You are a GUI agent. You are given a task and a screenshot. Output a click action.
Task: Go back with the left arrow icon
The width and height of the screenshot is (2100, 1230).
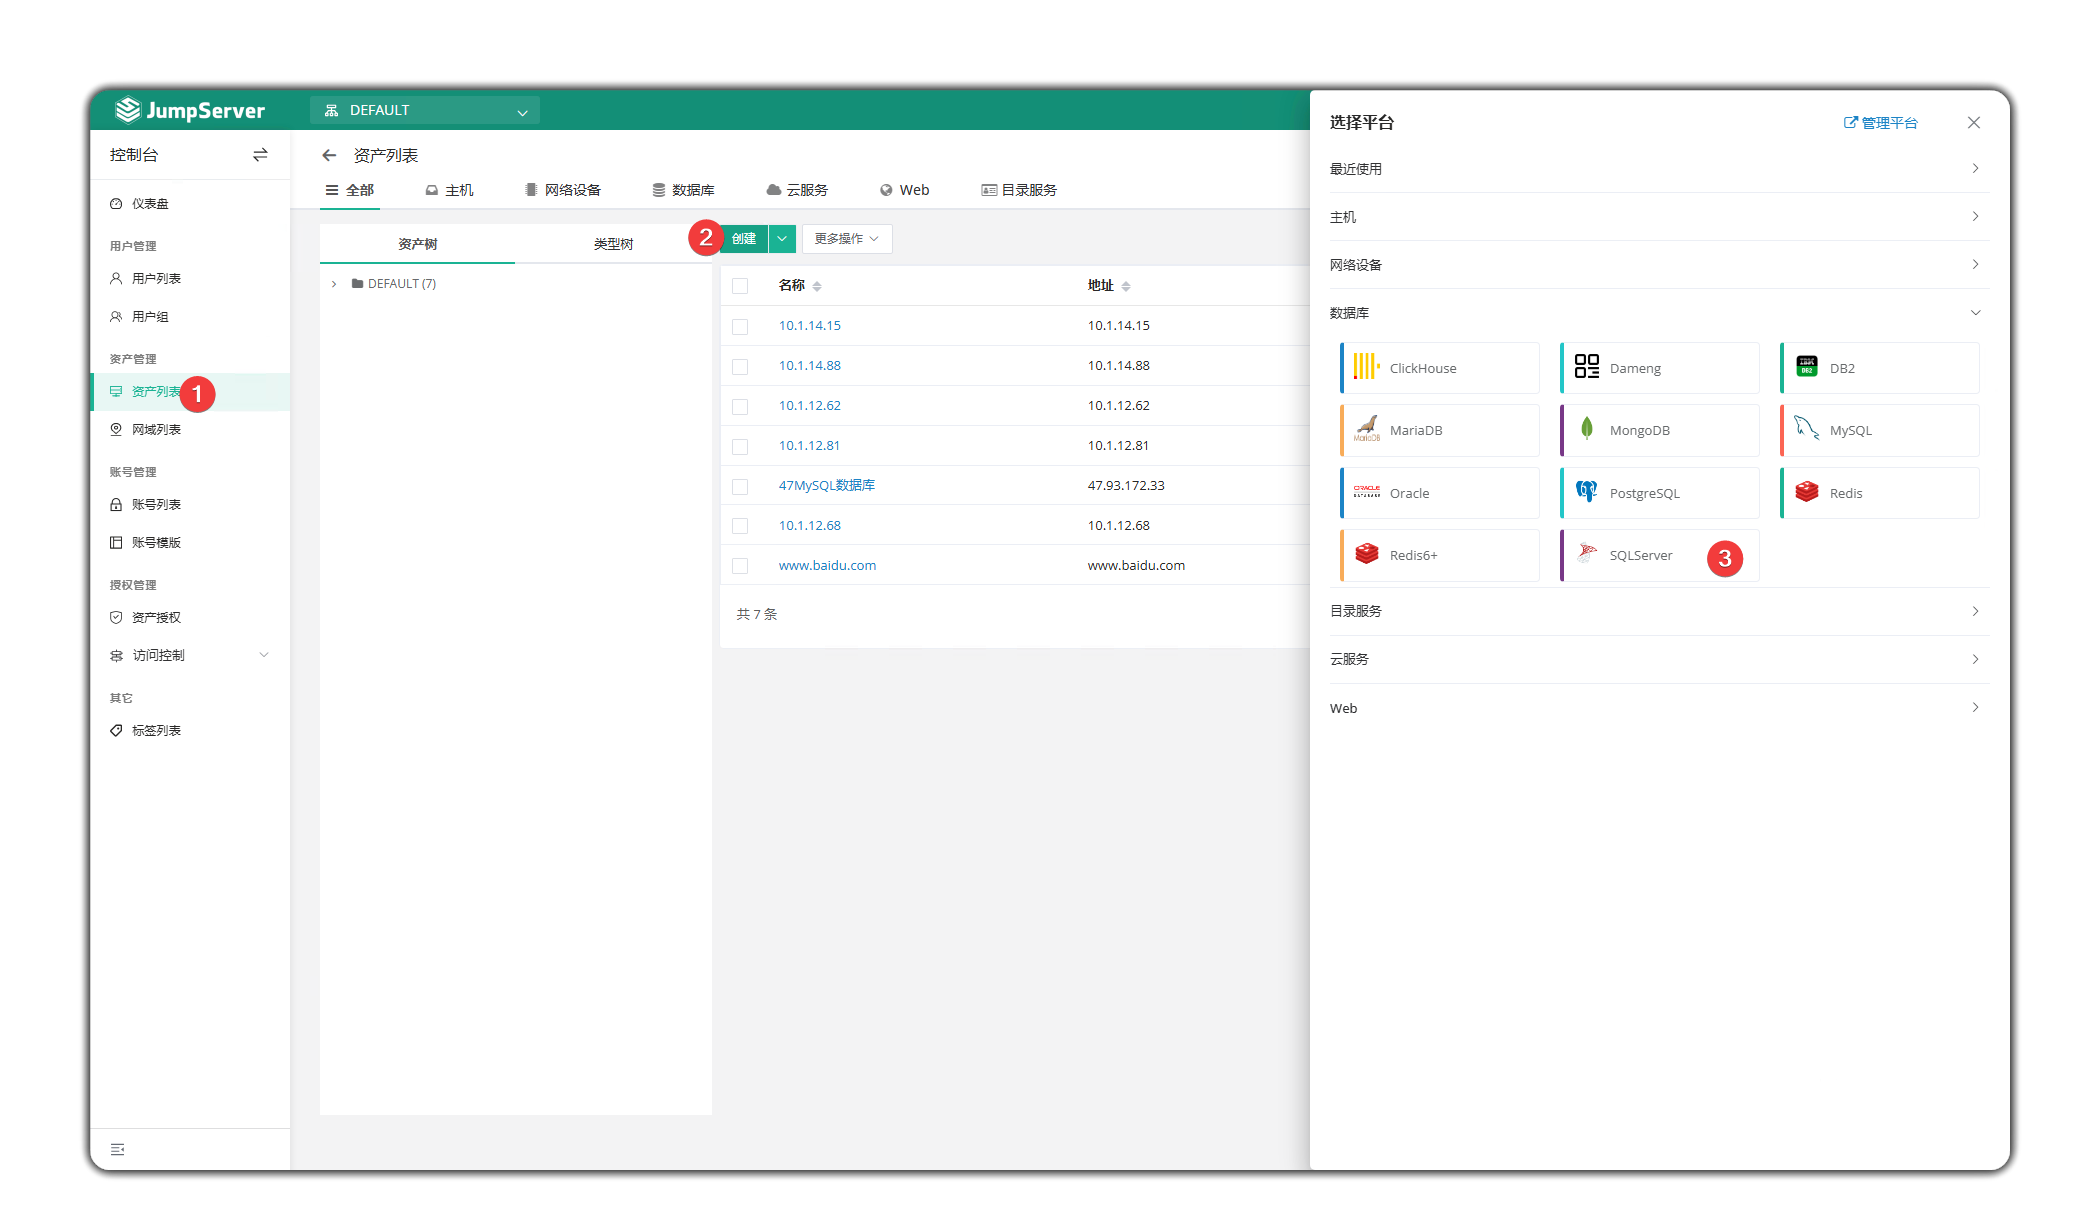pyautogui.click(x=329, y=155)
